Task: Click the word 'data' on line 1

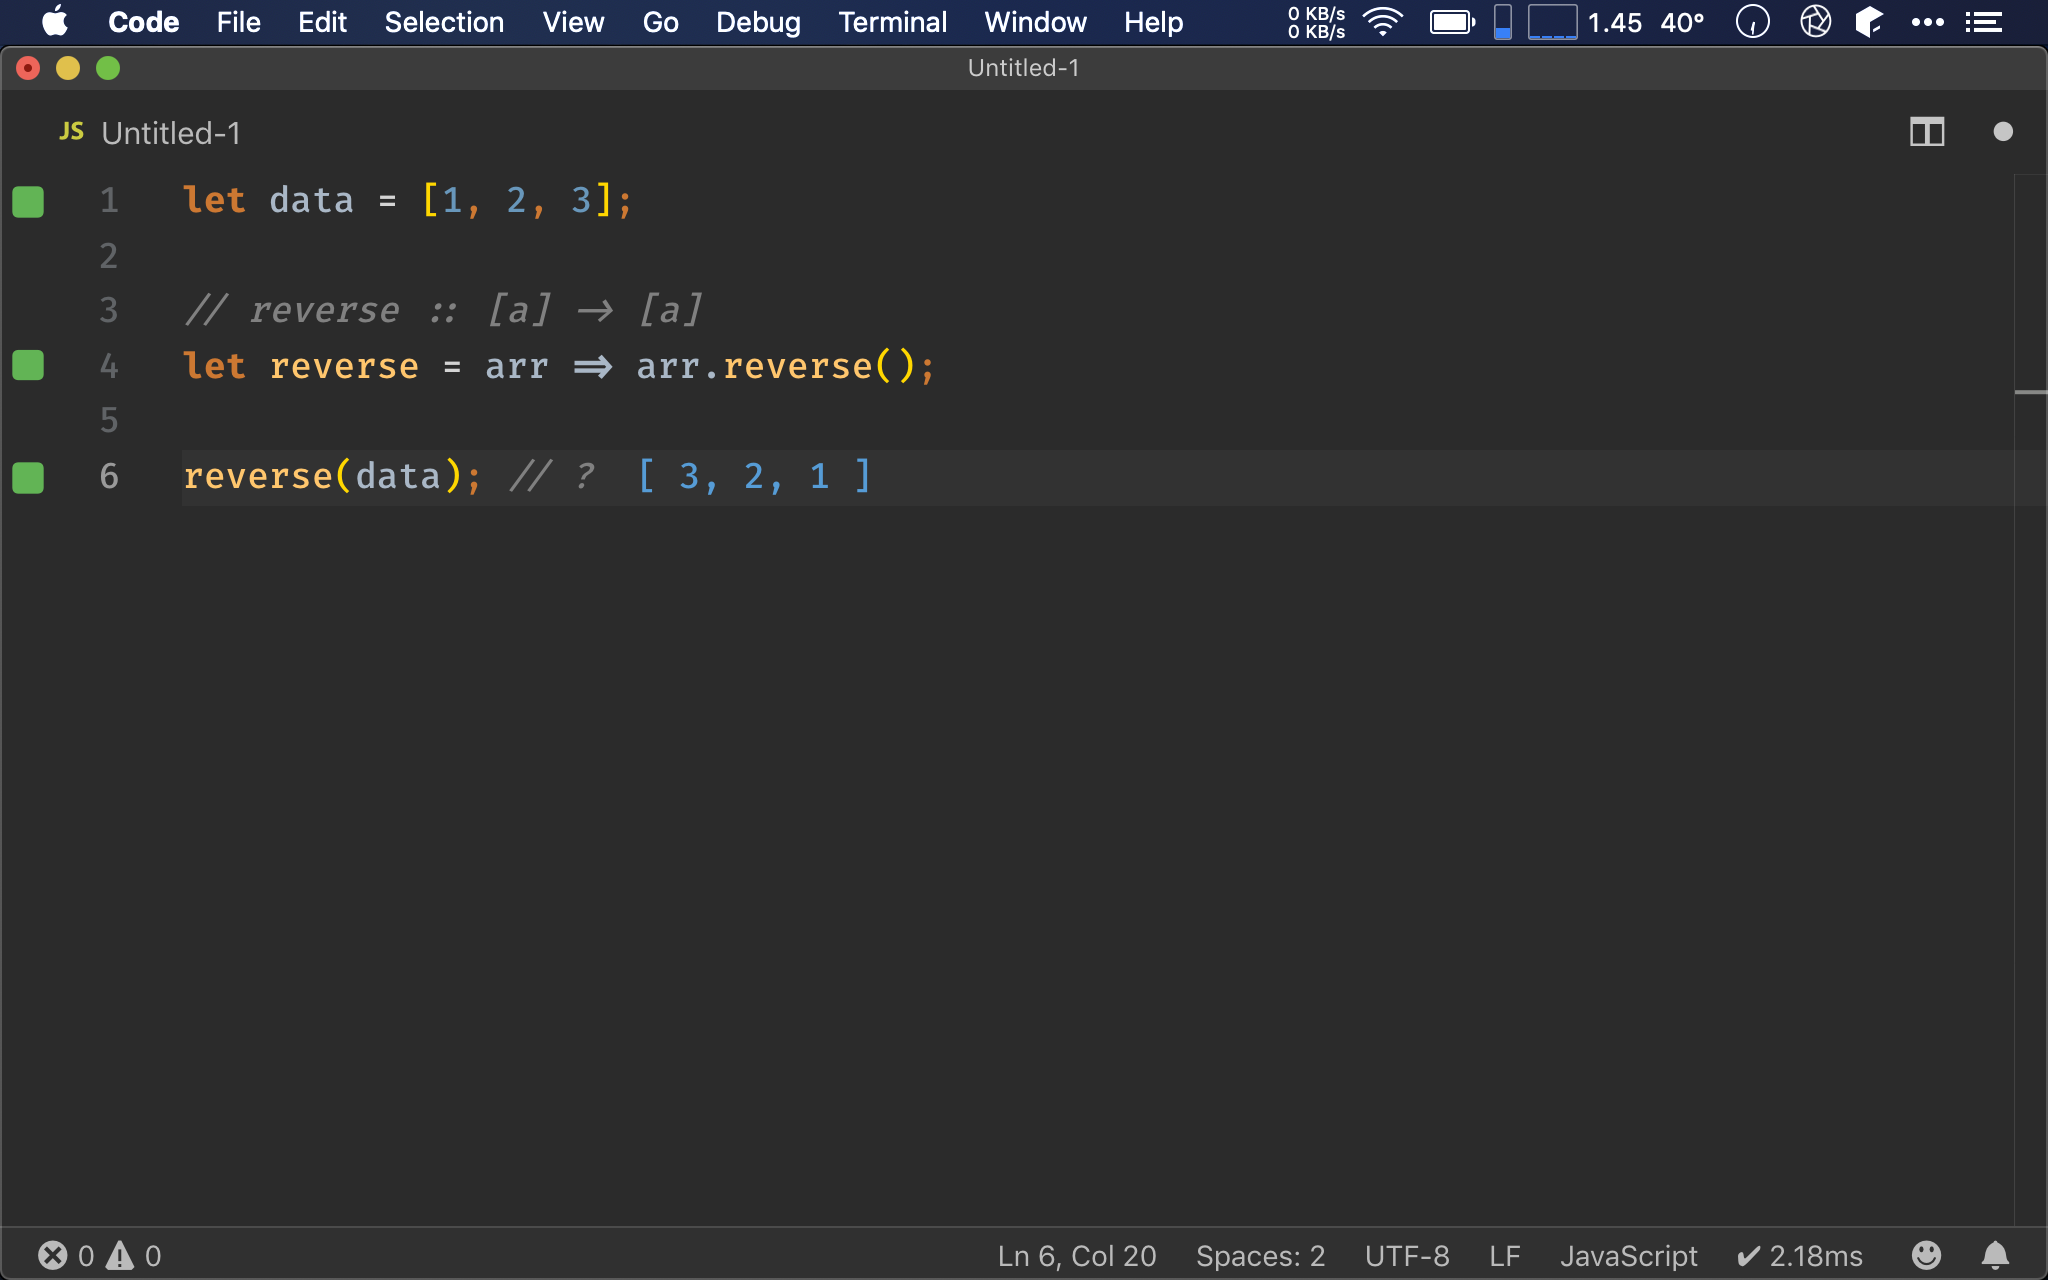Action: [311, 201]
